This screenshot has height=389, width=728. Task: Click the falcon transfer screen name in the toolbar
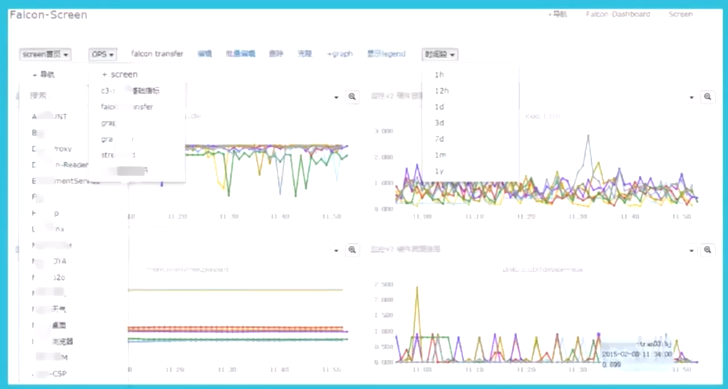point(157,54)
